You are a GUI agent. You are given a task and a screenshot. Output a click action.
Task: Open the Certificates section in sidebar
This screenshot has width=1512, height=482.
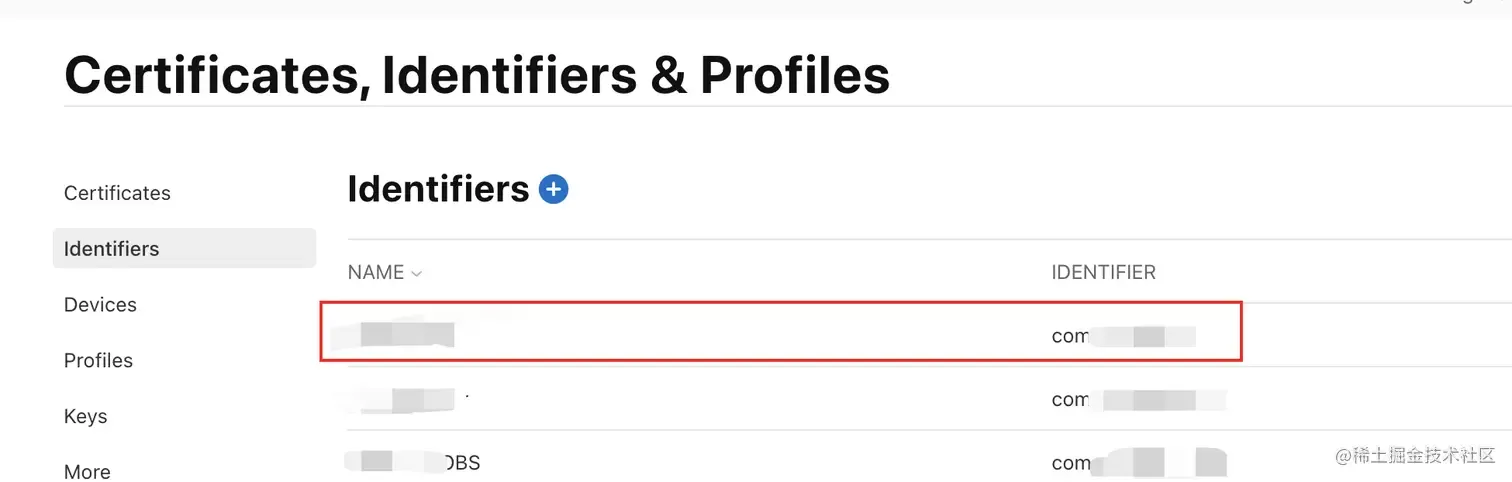point(117,193)
